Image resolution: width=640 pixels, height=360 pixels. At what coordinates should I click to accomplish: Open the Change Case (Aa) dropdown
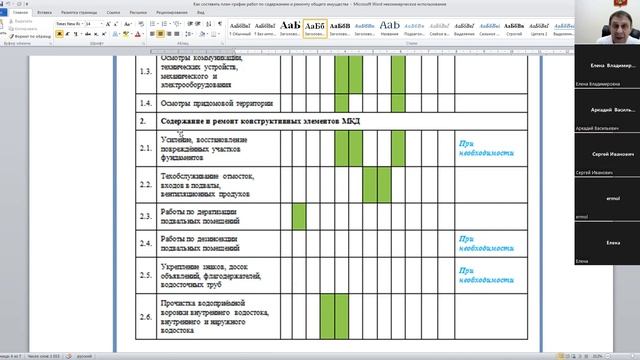click(x=127, y=24)
